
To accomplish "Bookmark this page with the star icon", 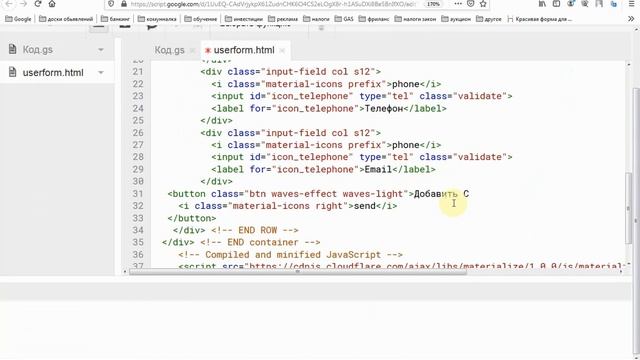I will tap(483, 4).
